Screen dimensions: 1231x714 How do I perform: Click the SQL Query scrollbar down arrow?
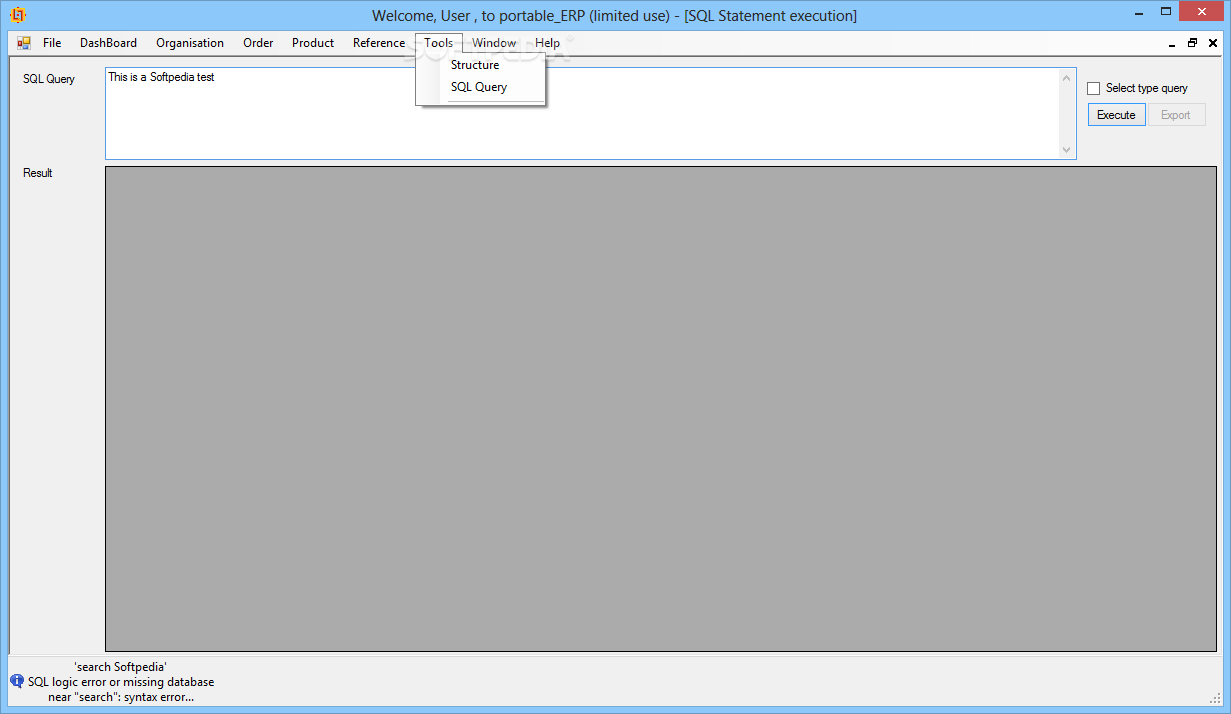pos(1067,150)
